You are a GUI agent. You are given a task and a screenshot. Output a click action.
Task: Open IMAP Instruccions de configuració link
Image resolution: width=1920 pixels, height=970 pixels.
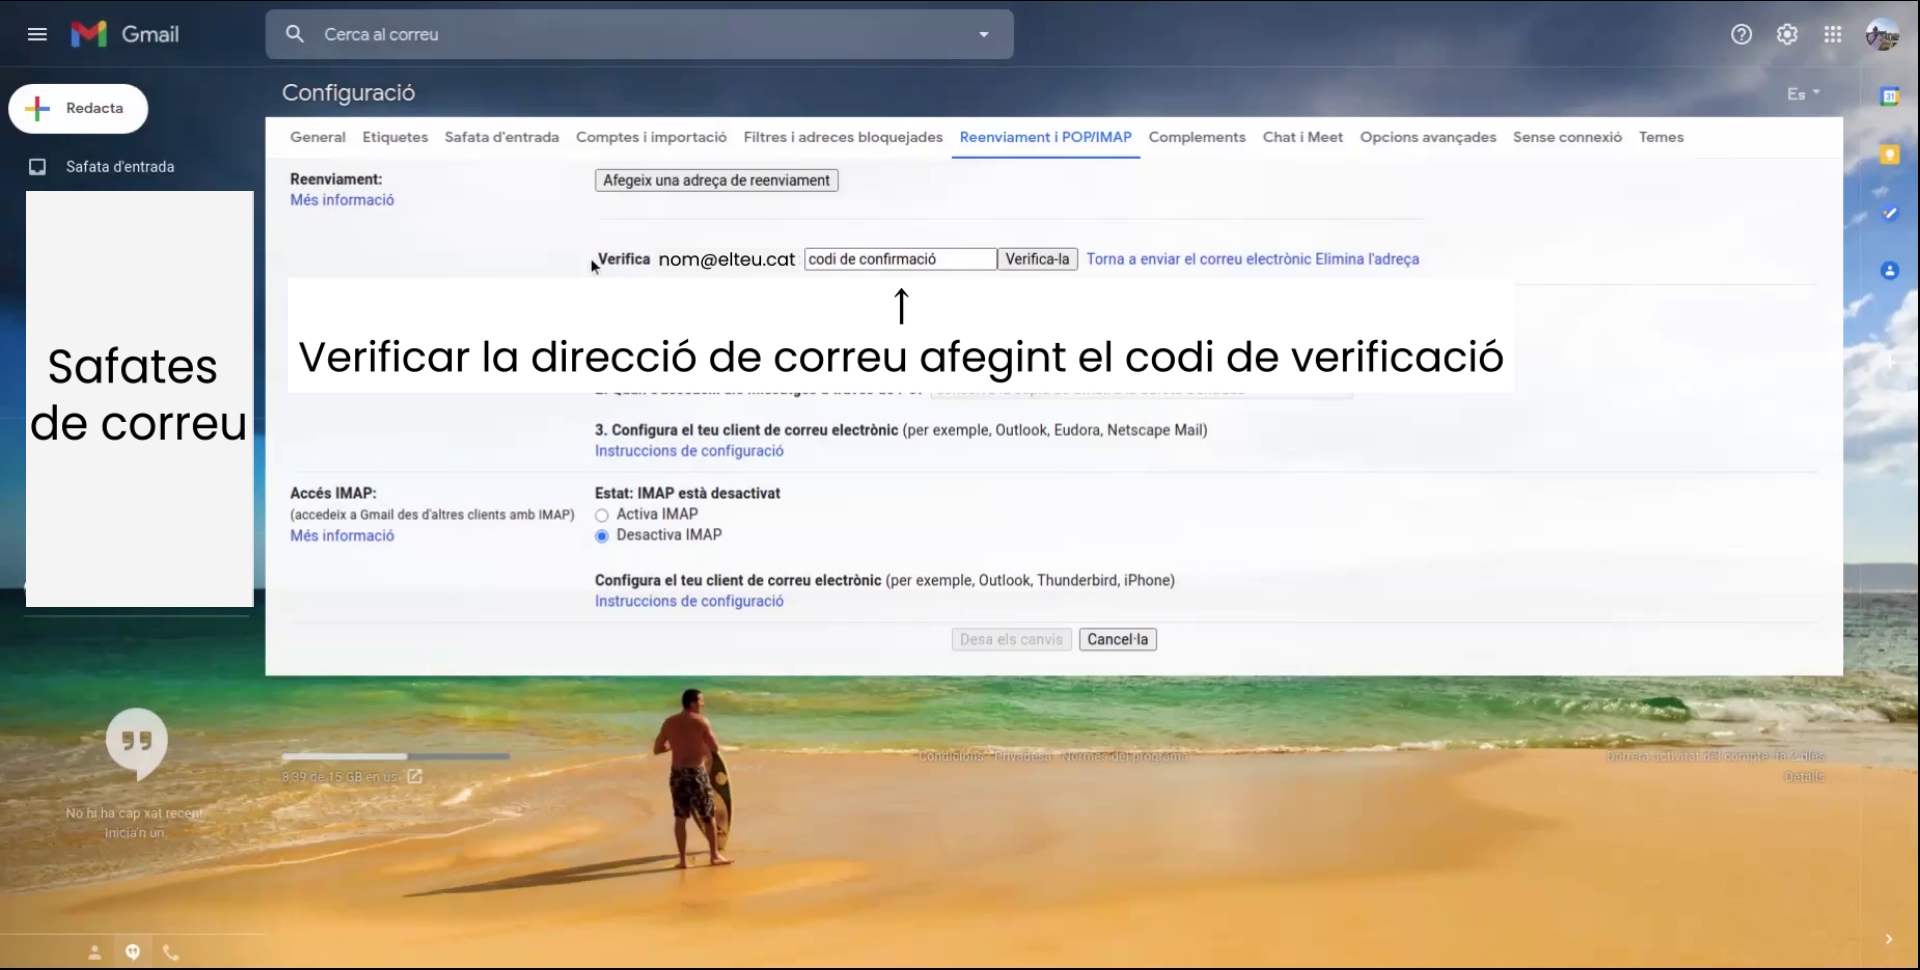[x=689, y=601]
